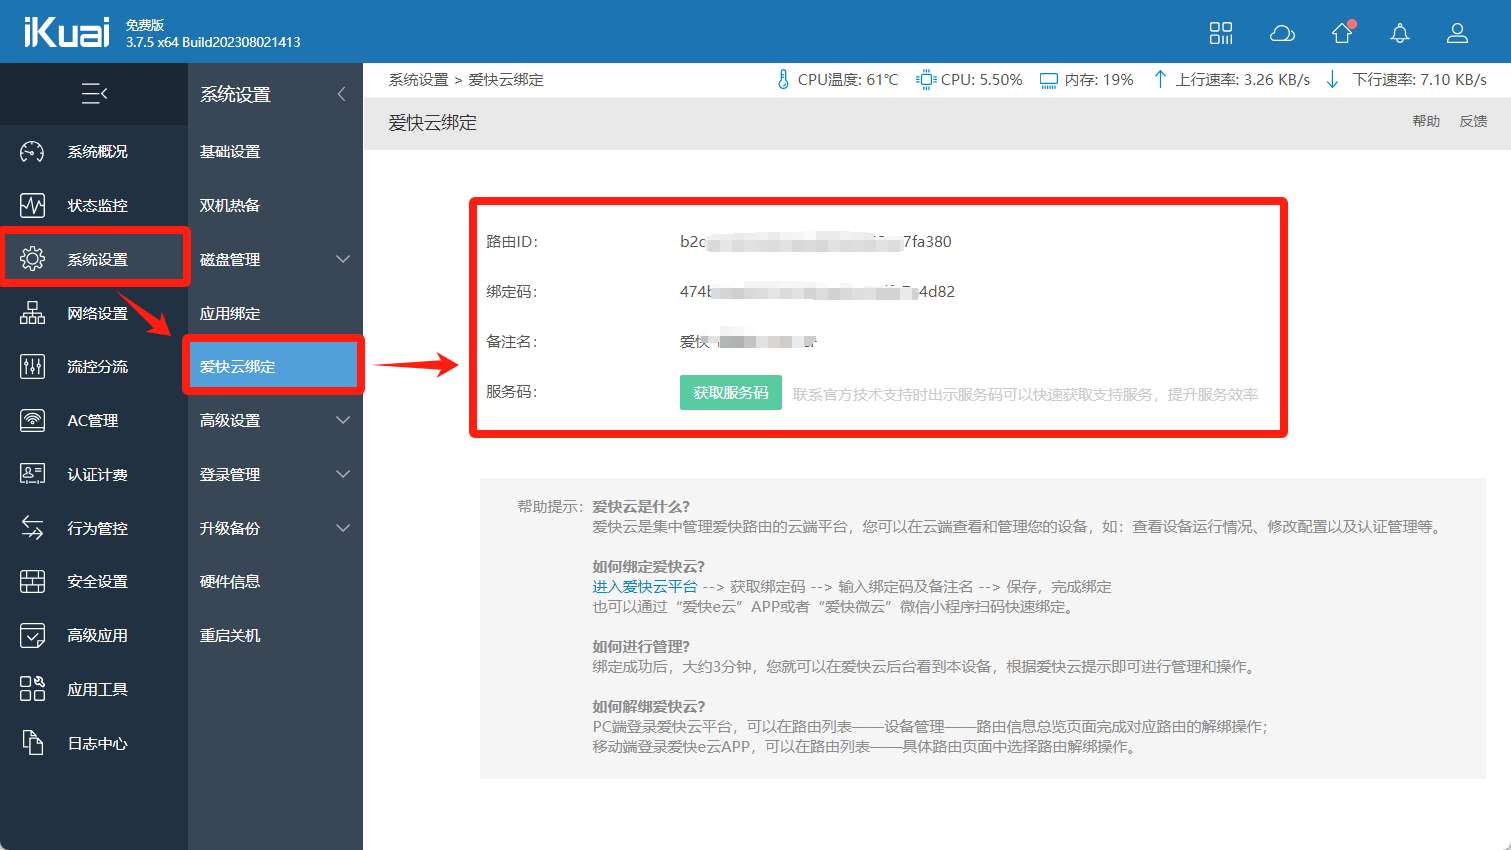Screen dimensions: 1511x850
Task: Open the home icon with red dot
Action: [1342, 34]
